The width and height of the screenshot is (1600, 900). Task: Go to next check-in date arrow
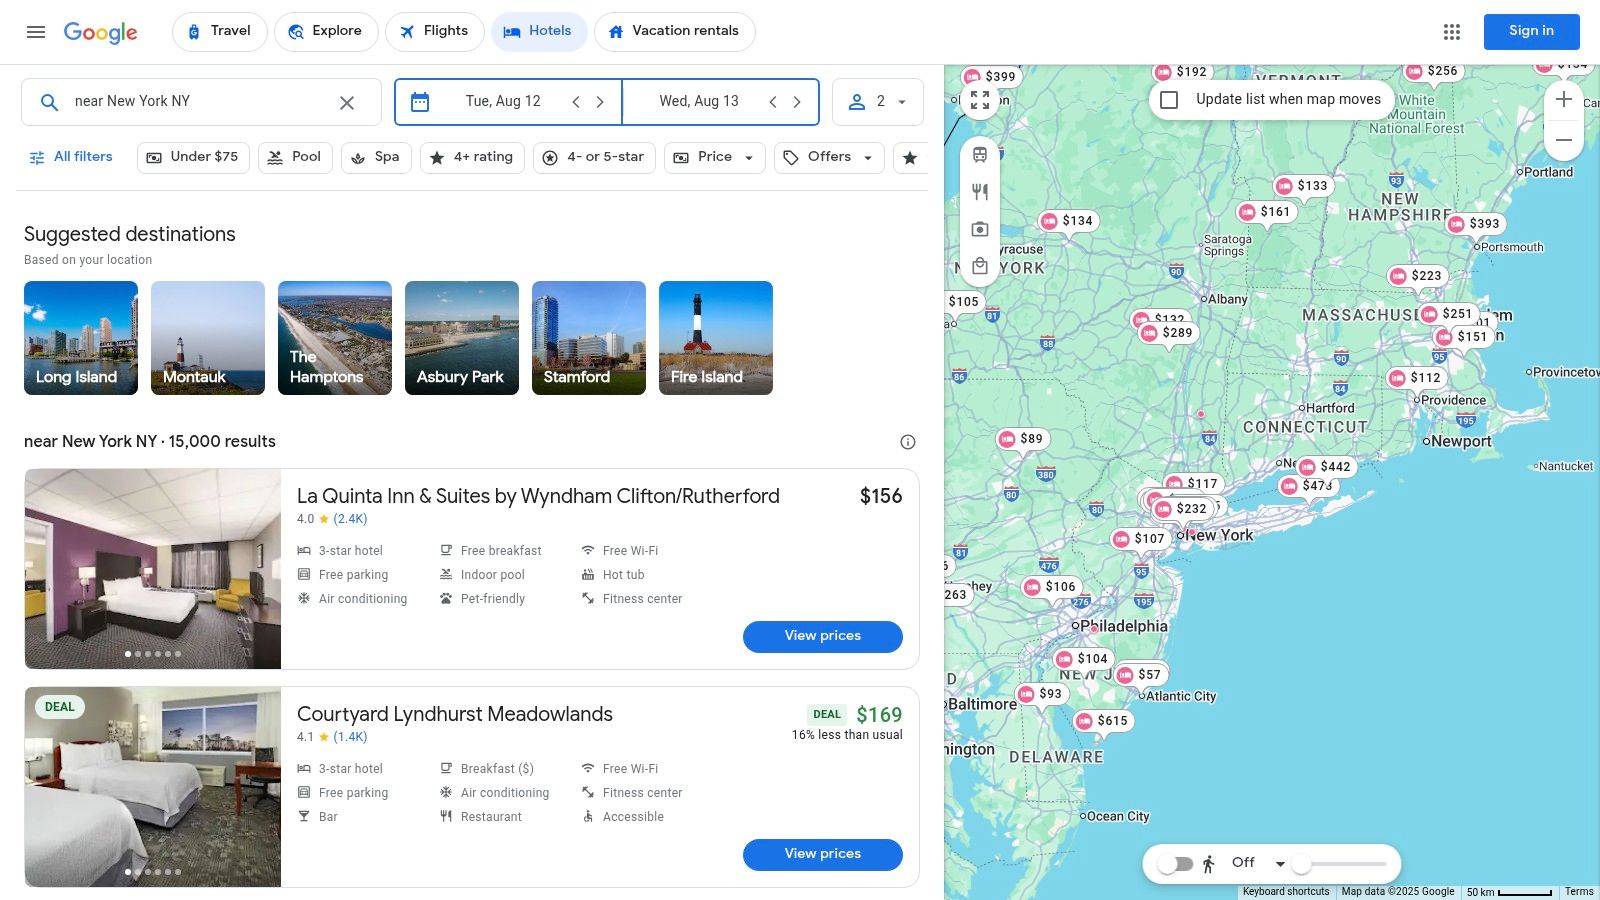pyautogui.click(x=600, y=102)
